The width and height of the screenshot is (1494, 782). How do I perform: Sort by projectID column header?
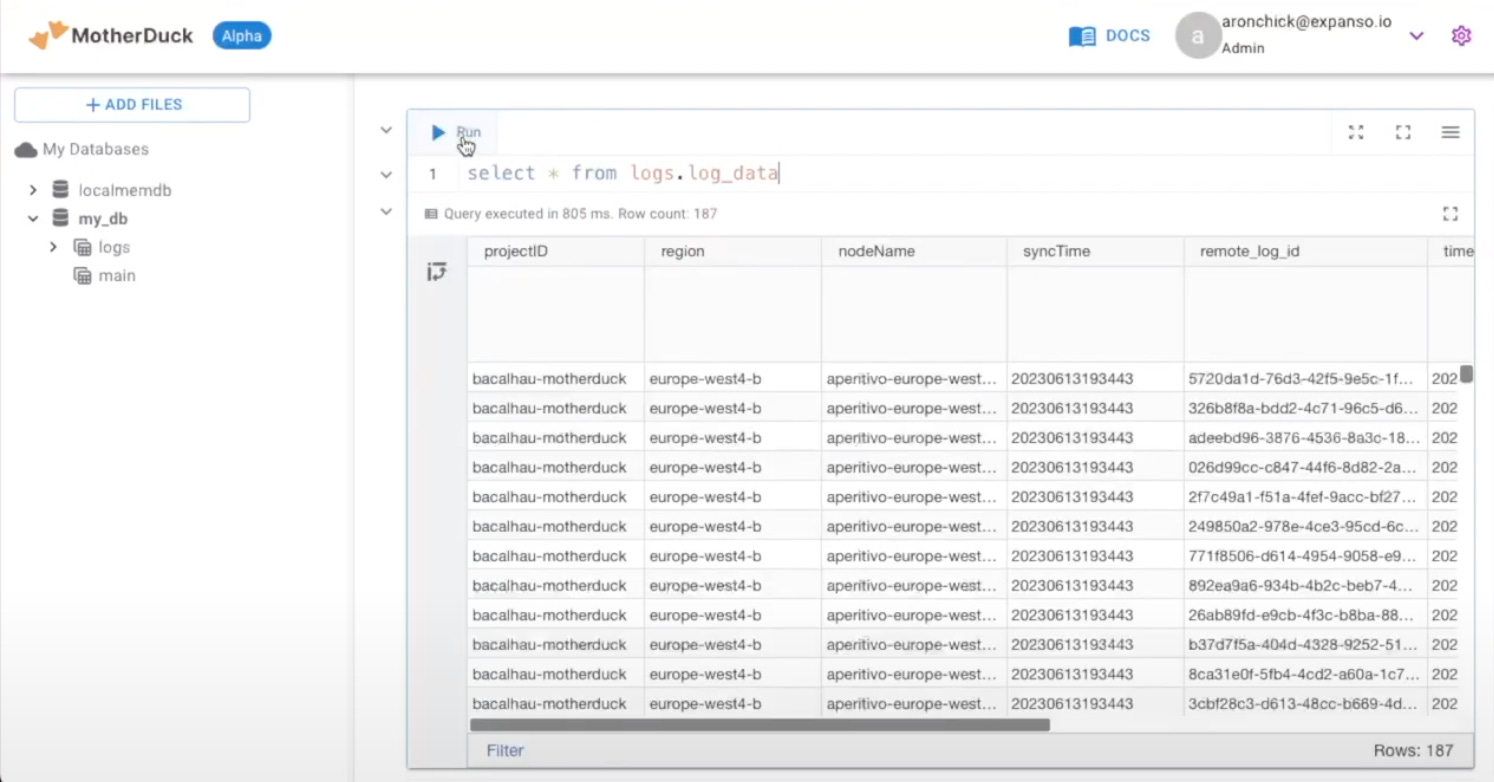click(x=556, y=251)
